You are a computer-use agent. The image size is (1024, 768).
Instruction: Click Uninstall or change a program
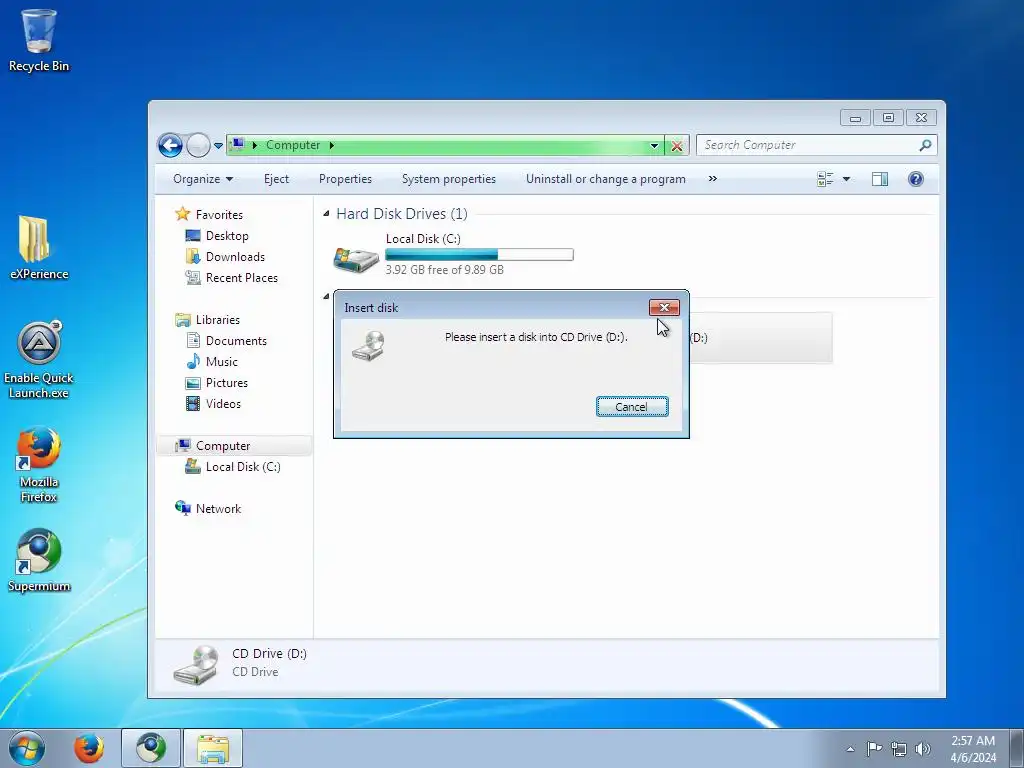(606, 179)
